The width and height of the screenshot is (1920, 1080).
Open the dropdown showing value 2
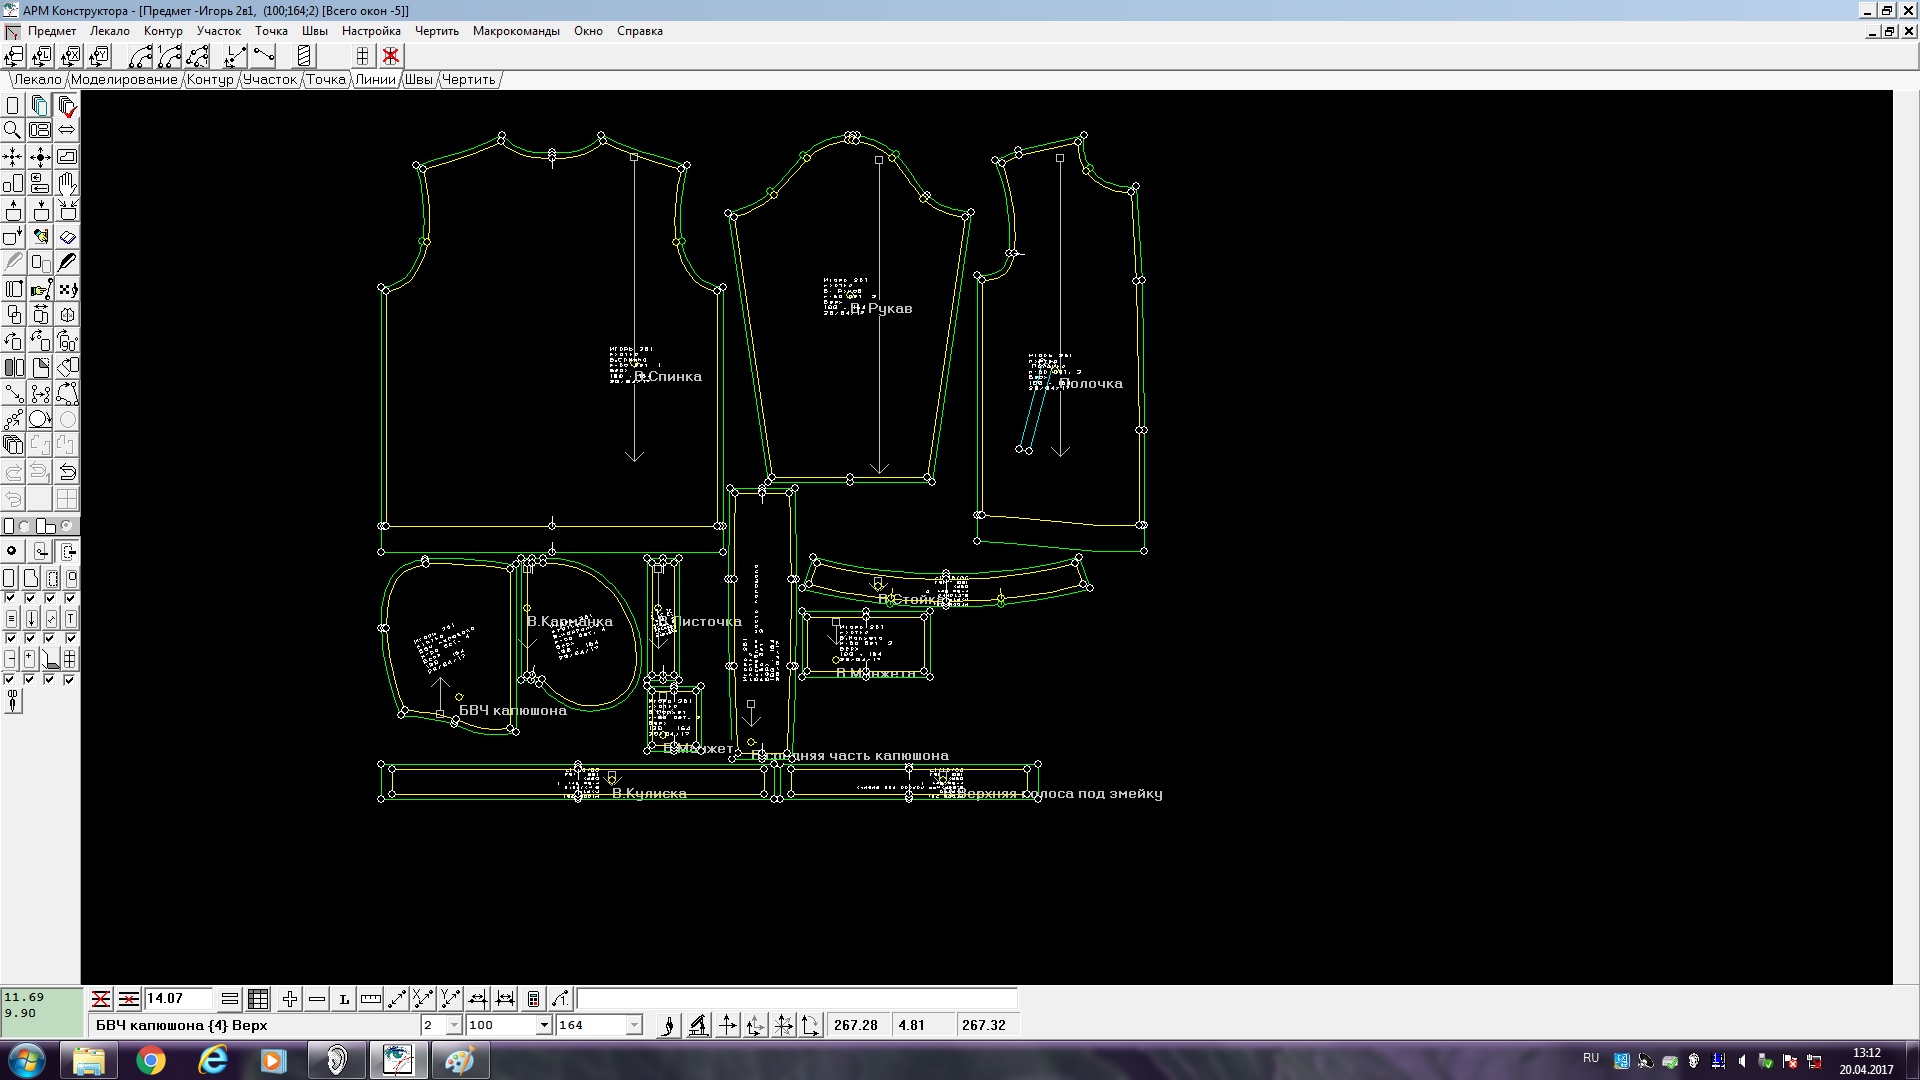[x=454, y=1025]
